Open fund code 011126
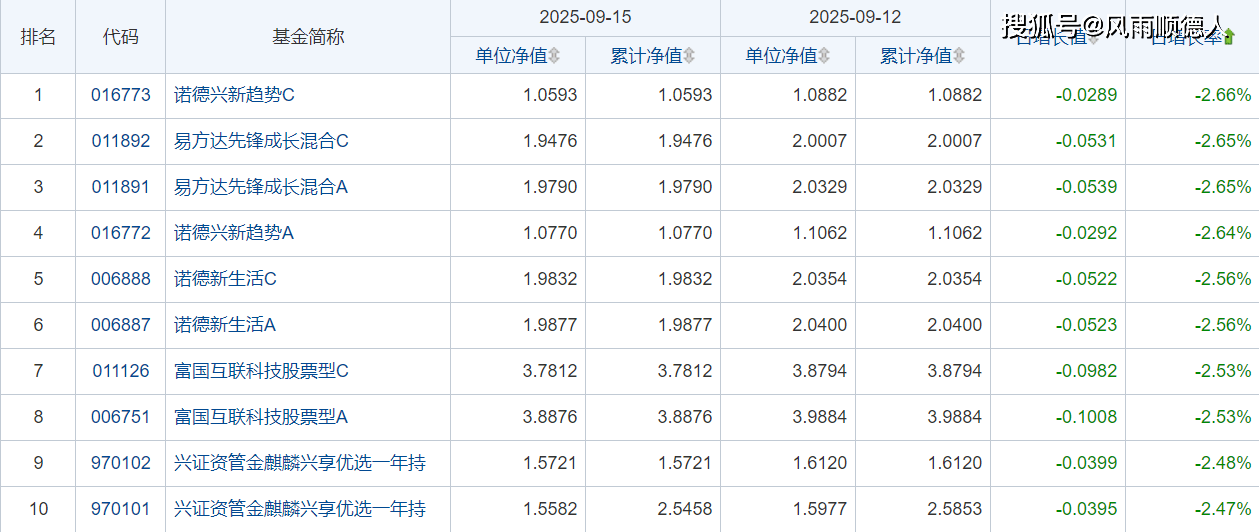Screen dimensions: 1259x532 point(121,371)
